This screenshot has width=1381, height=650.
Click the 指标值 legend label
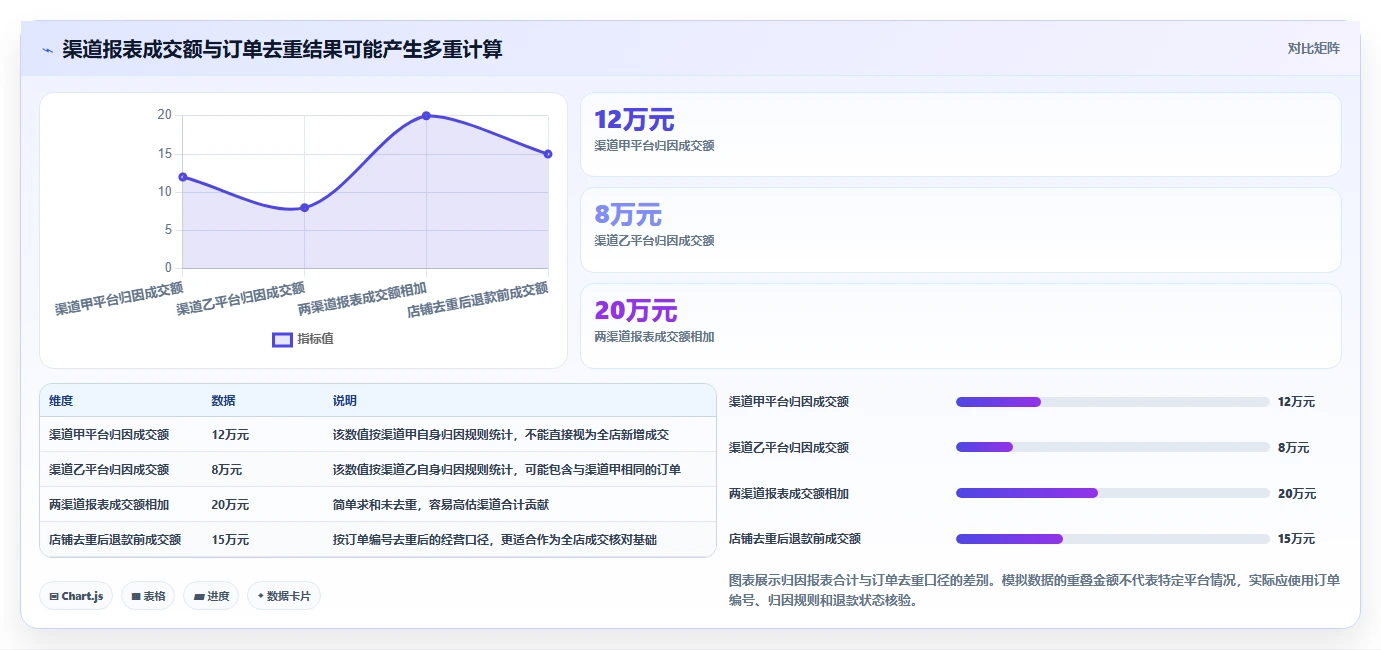coord(315,339)
